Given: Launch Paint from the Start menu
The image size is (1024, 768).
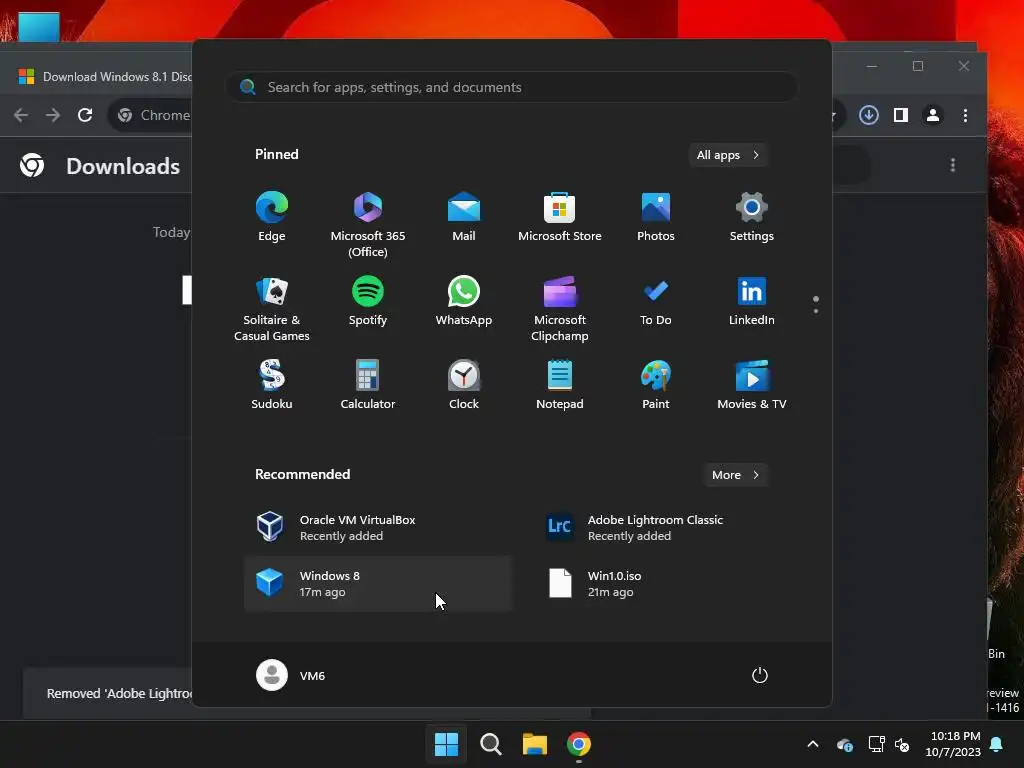Looking at the screenshot, I should tap(656, 385).
